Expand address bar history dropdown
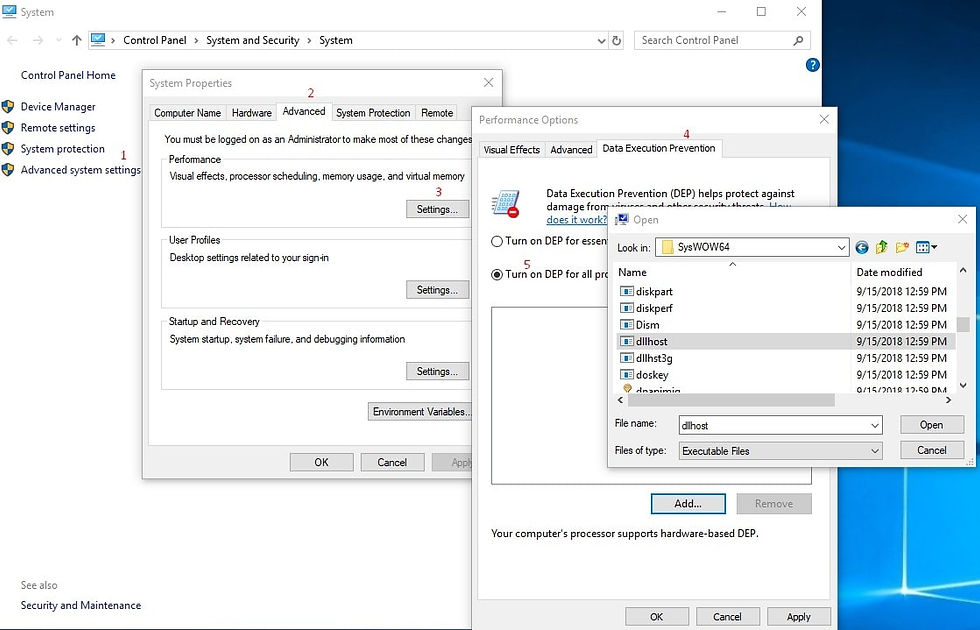Image resolution: width=980 pixels, height=630 pixels. coord(601,41)
